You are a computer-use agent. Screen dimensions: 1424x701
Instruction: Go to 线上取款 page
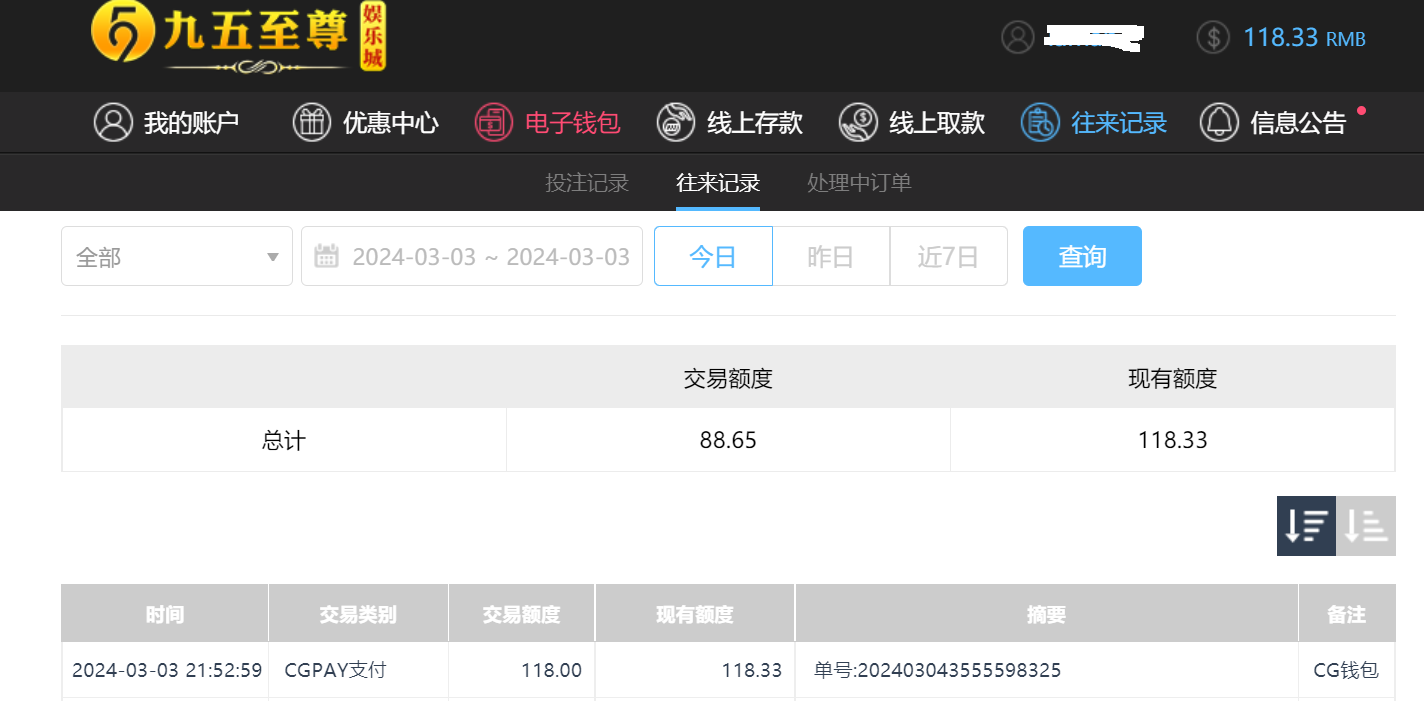[911, 122]
